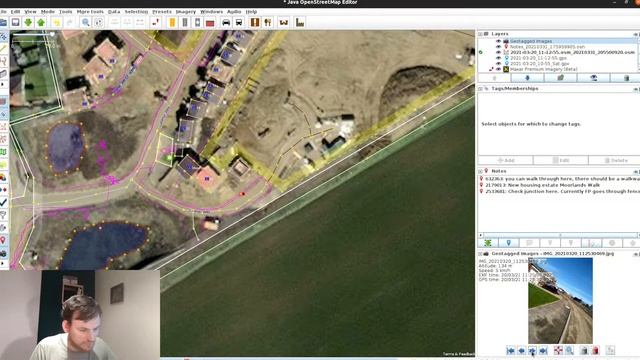This screenshot has height=360, width=640.
Task: Click the map scale slider at top-left
Action: (x=33, y=35)
